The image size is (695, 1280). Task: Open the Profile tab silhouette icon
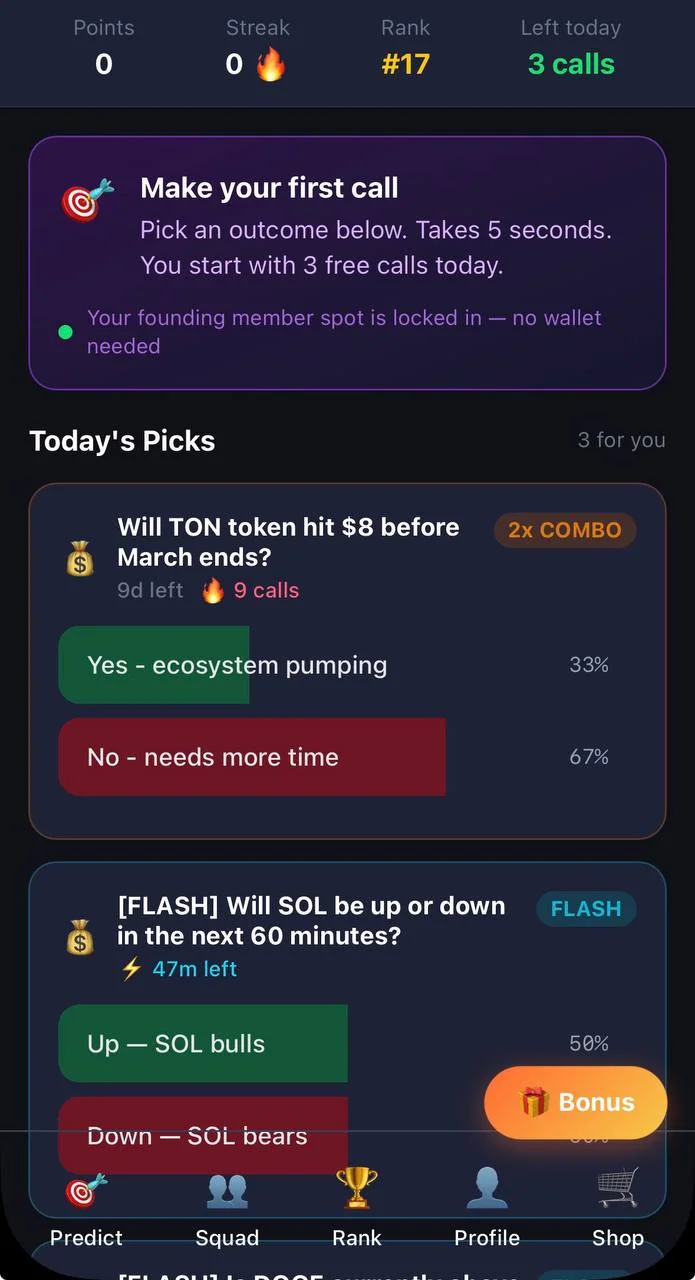pyautogui.click(x=487, y=1189)
